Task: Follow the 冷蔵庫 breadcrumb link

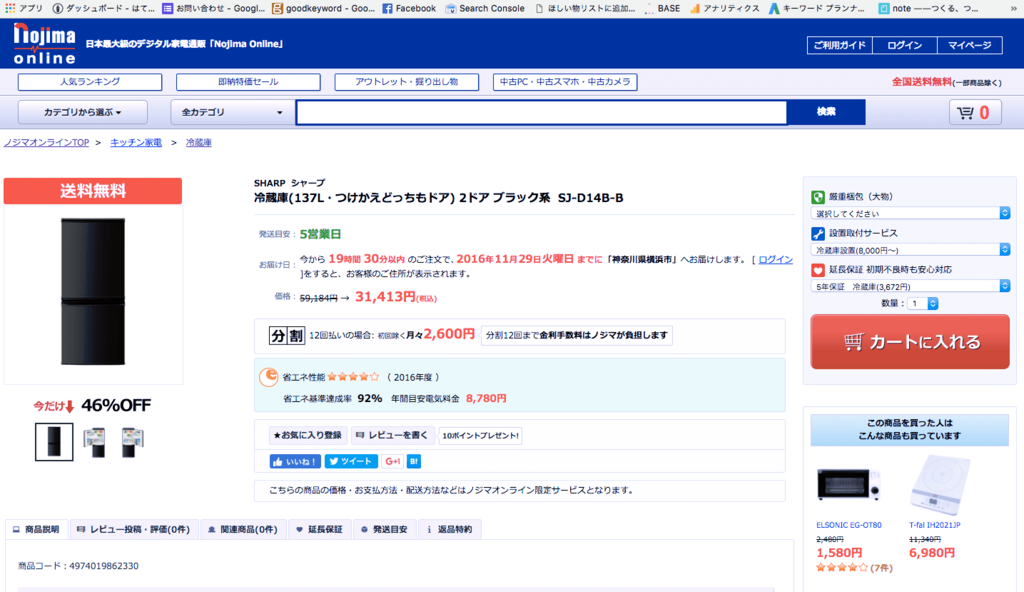Action: [x=199, y=142]
